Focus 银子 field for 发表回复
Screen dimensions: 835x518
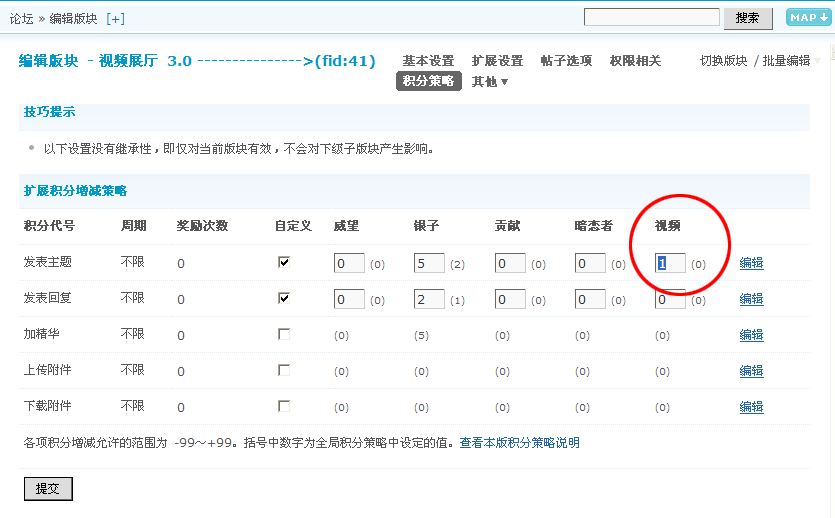429,299
